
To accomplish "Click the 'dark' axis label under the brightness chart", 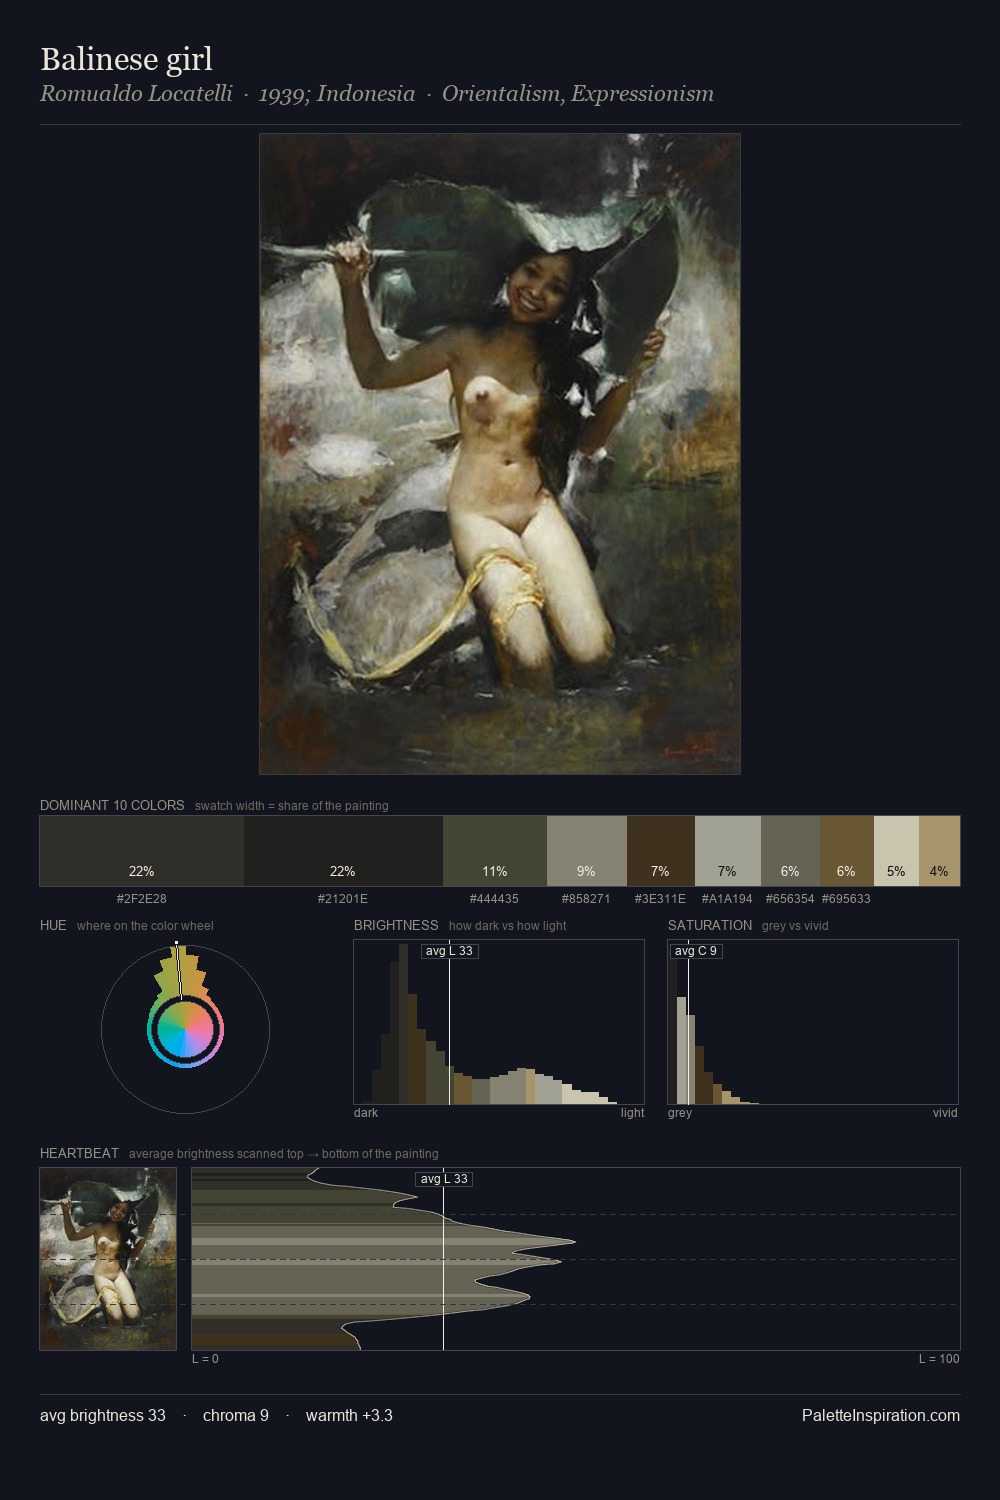I will (366, 1113).
